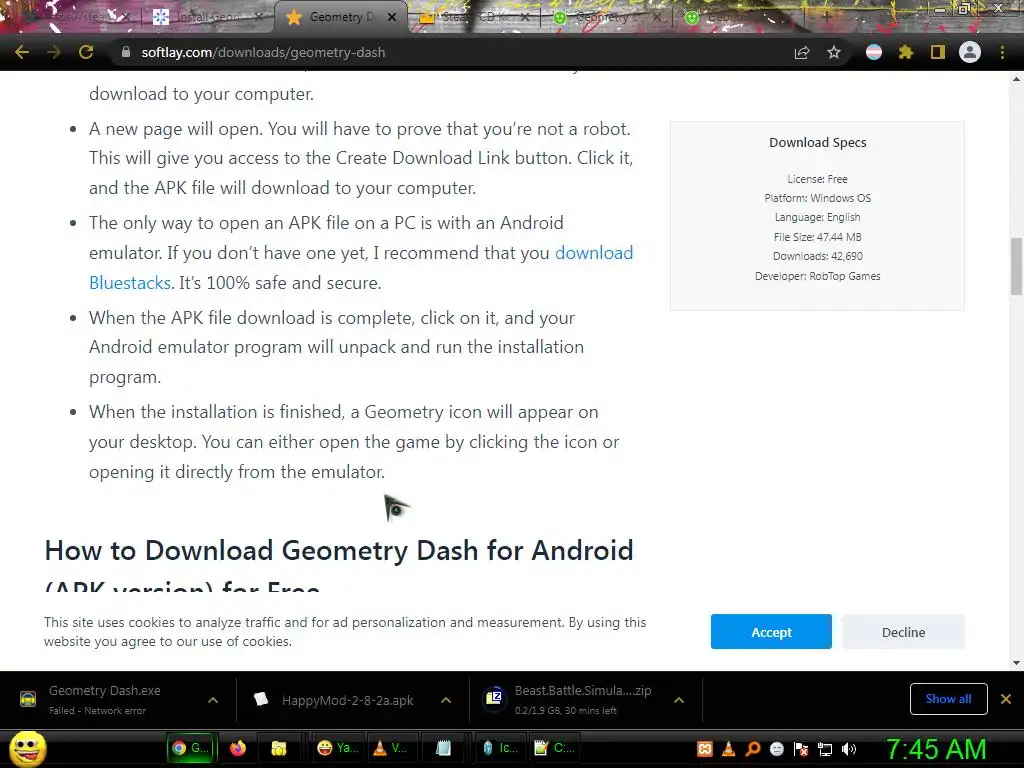Click the 'Developer: RobTop Games' text

coord(818,276)
